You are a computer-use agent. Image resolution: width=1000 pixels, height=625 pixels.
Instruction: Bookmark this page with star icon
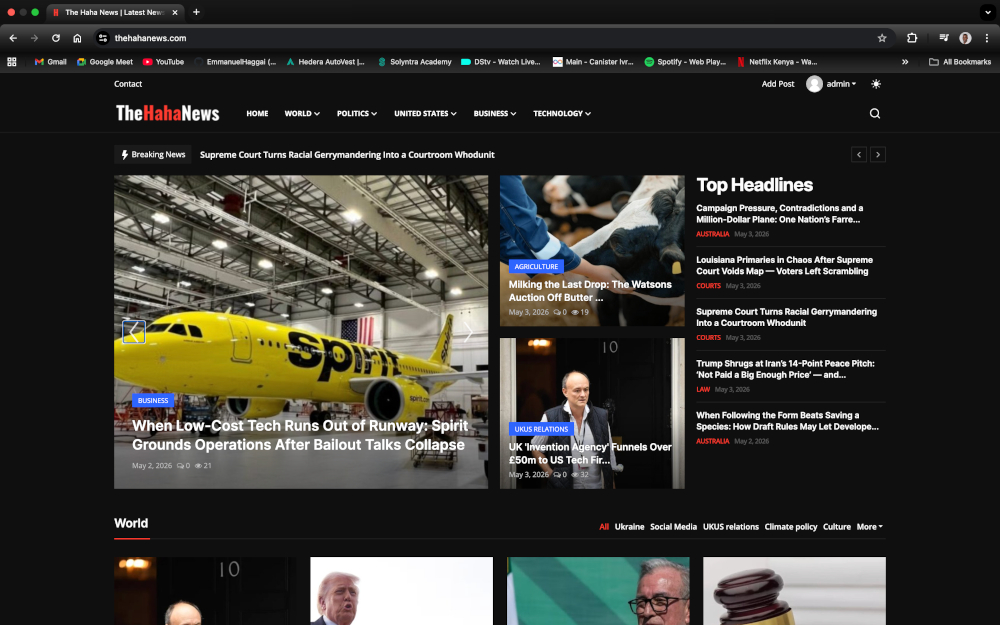[x=882, y=38]
